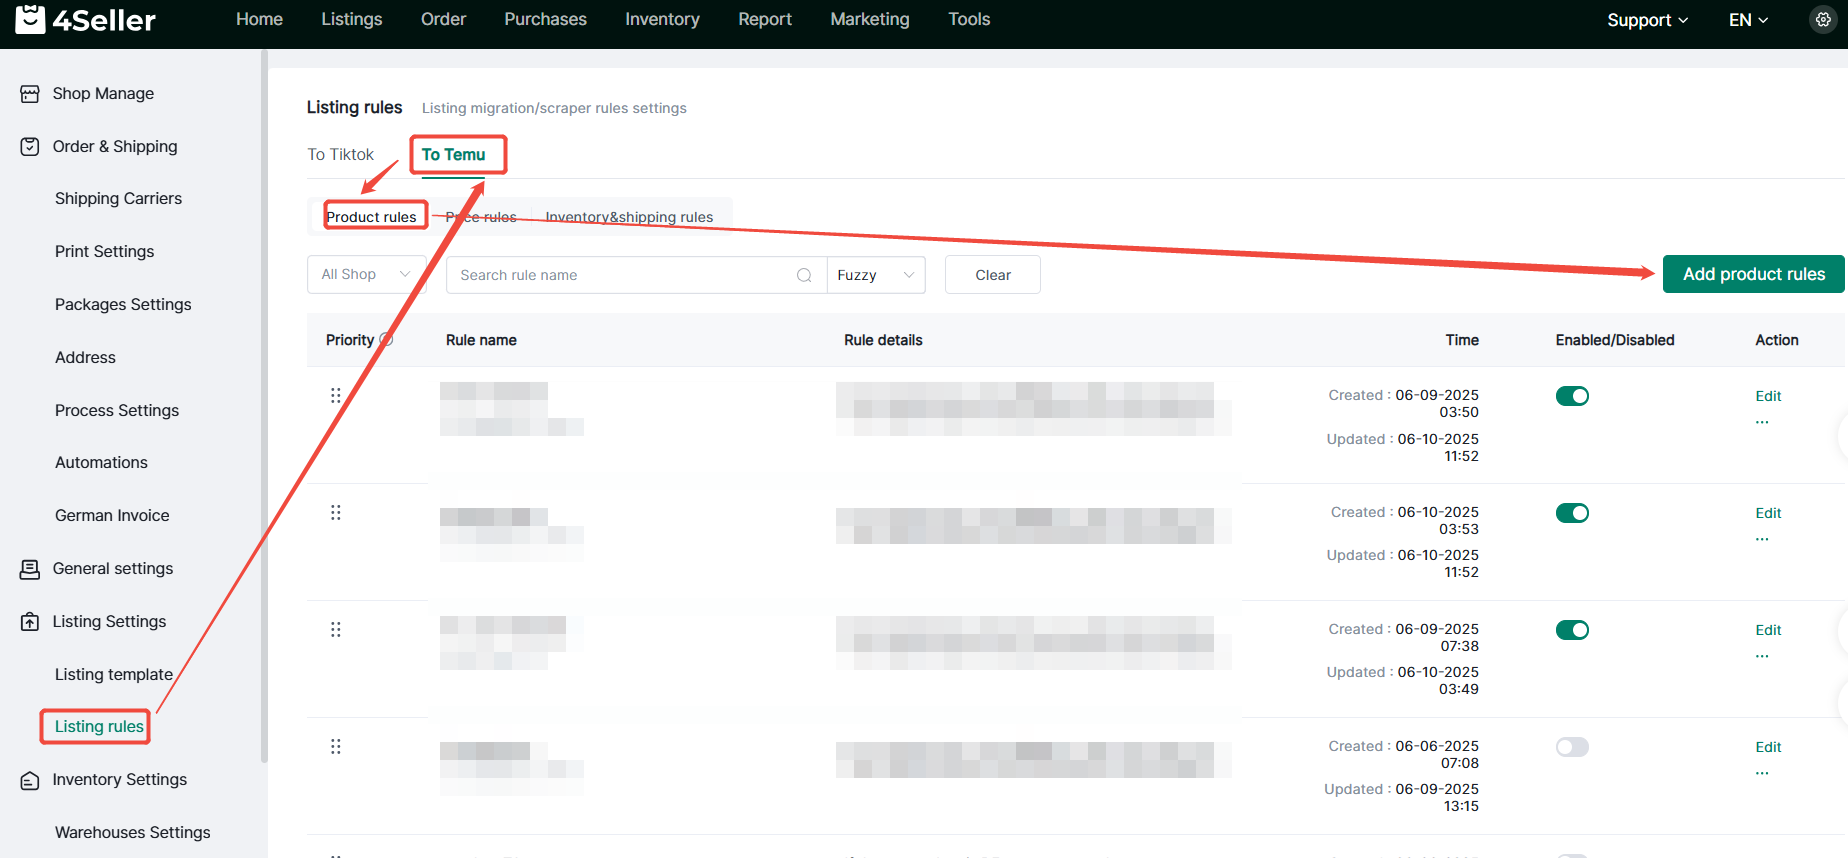Click the Priority help info icon
The height and width of the screenshot is (858, 1848).
(387, 339)
